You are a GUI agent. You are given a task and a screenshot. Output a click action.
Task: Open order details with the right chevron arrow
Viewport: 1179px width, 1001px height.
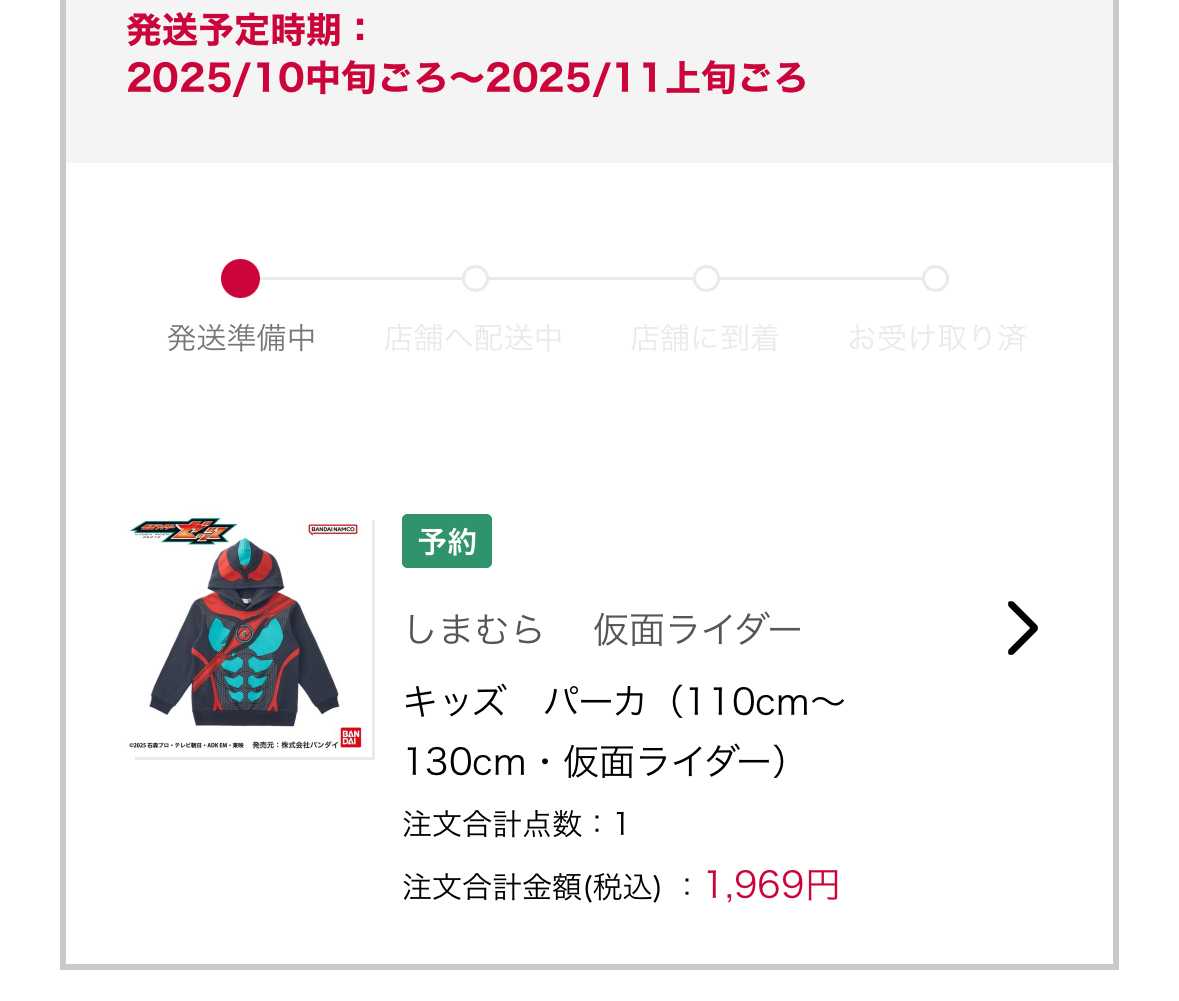coord(1023,628)
